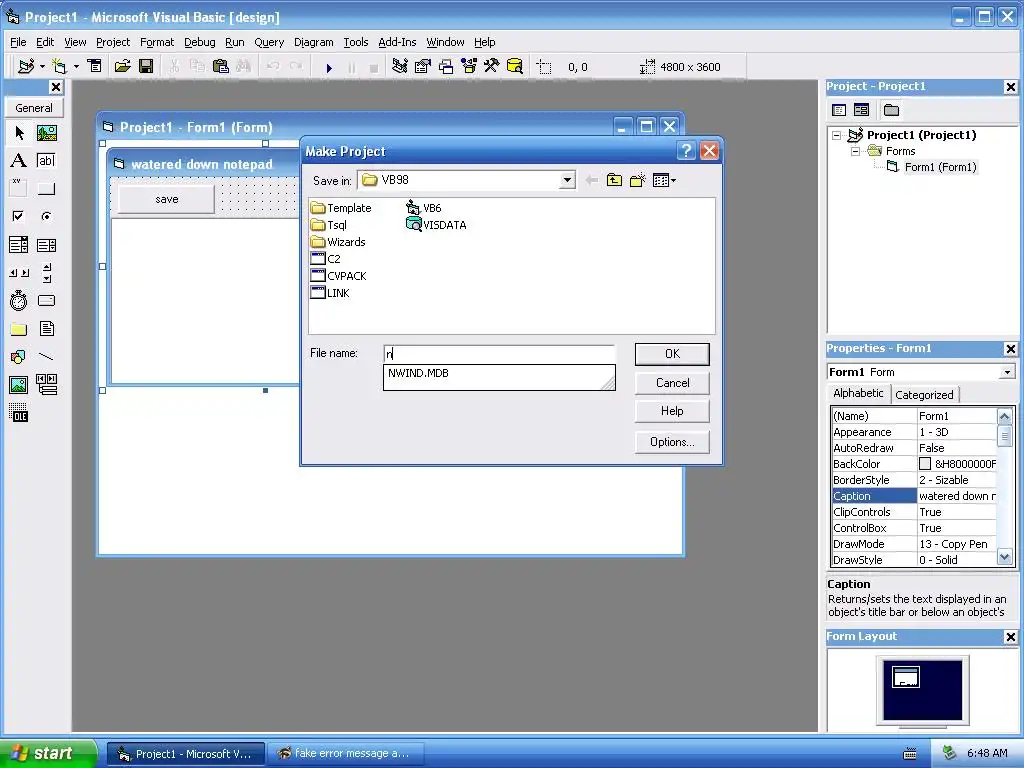This screenshot has width=1024, height=768.
Task: Open the Add-Ins menu
Action: (x=397, y=42)
